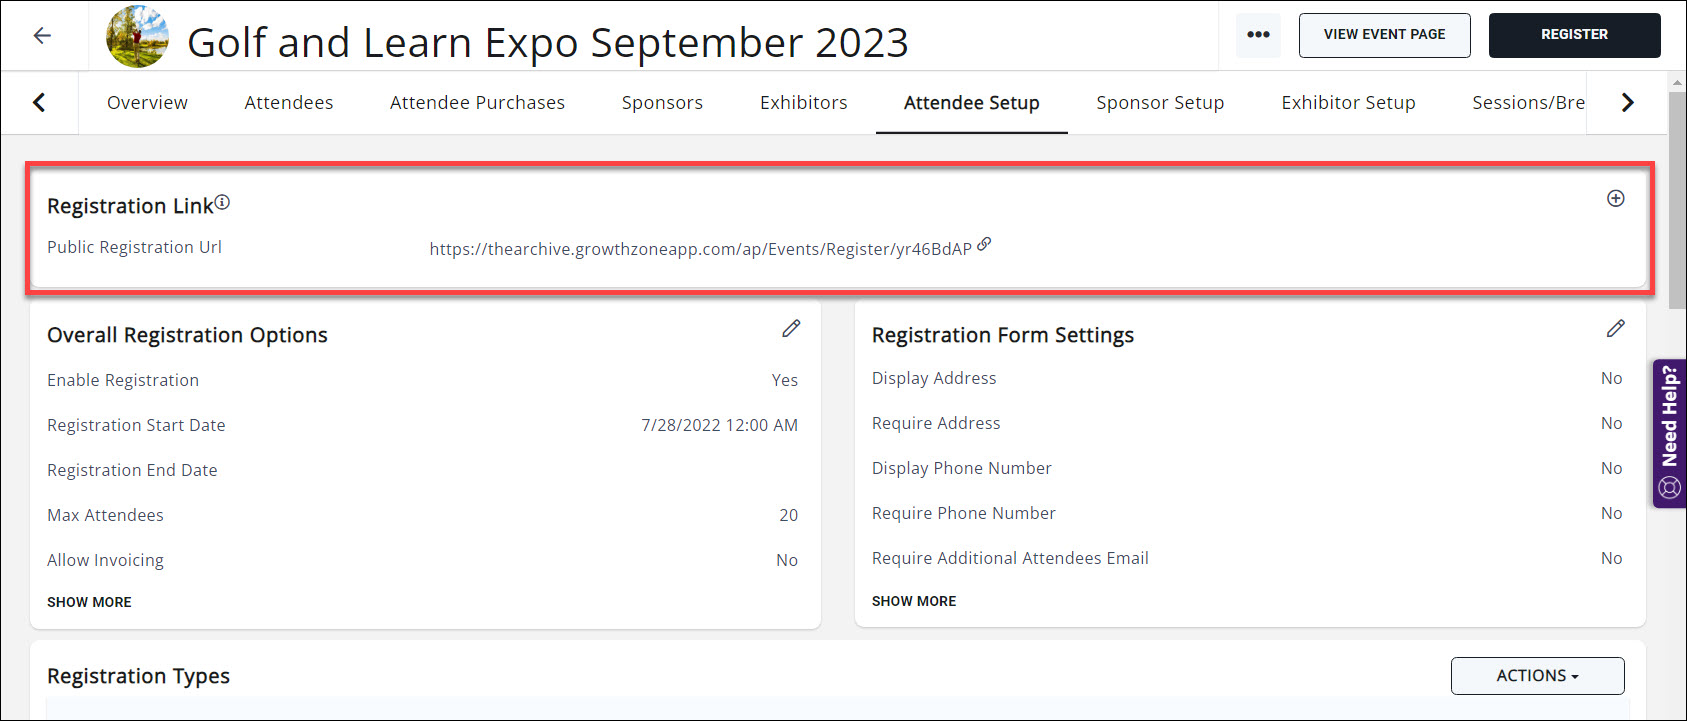Open the Public Registration Url link
Screen dimensions: 1687x721
(x=700, y=249)
